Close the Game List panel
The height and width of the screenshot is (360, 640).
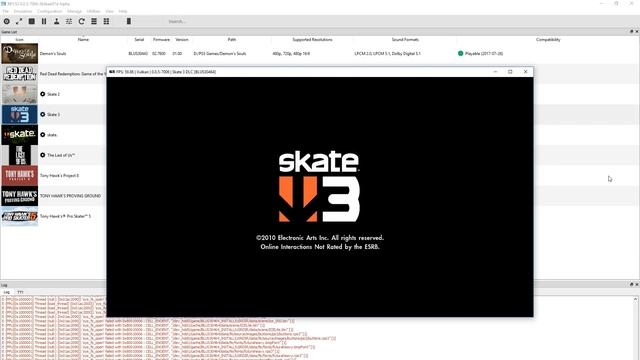[637, 31]
